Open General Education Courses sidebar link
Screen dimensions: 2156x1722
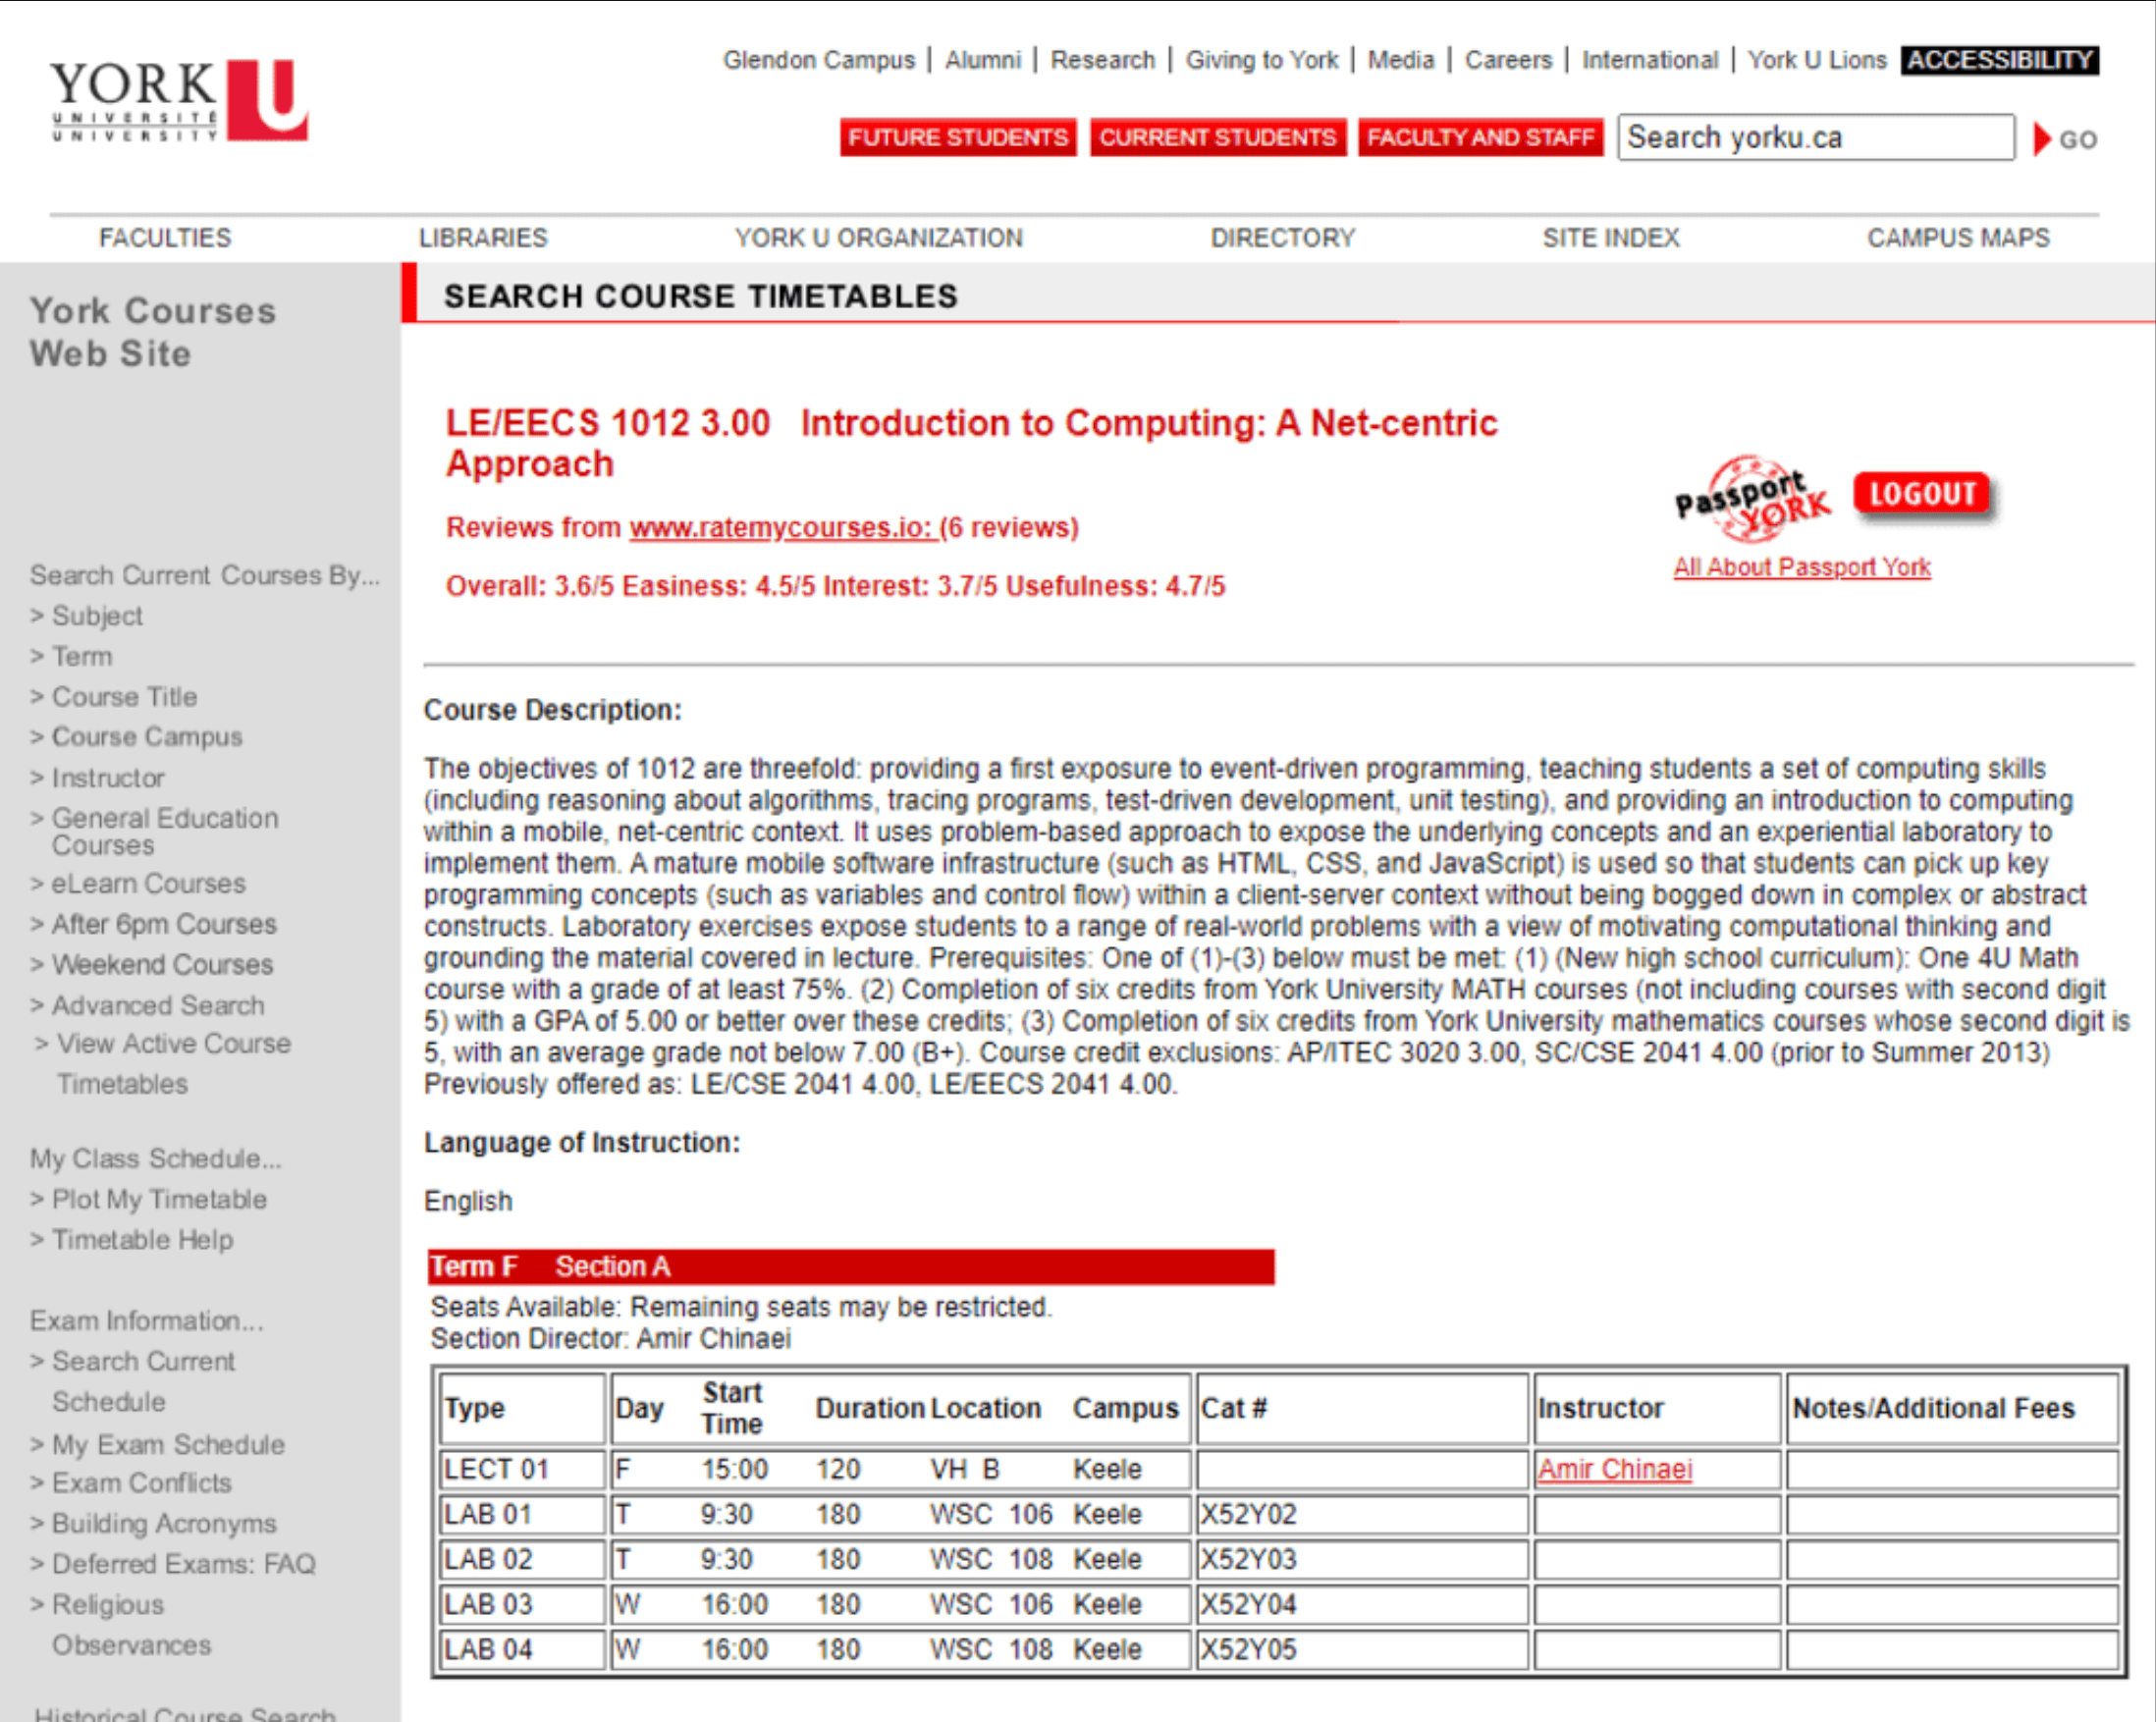165,832
